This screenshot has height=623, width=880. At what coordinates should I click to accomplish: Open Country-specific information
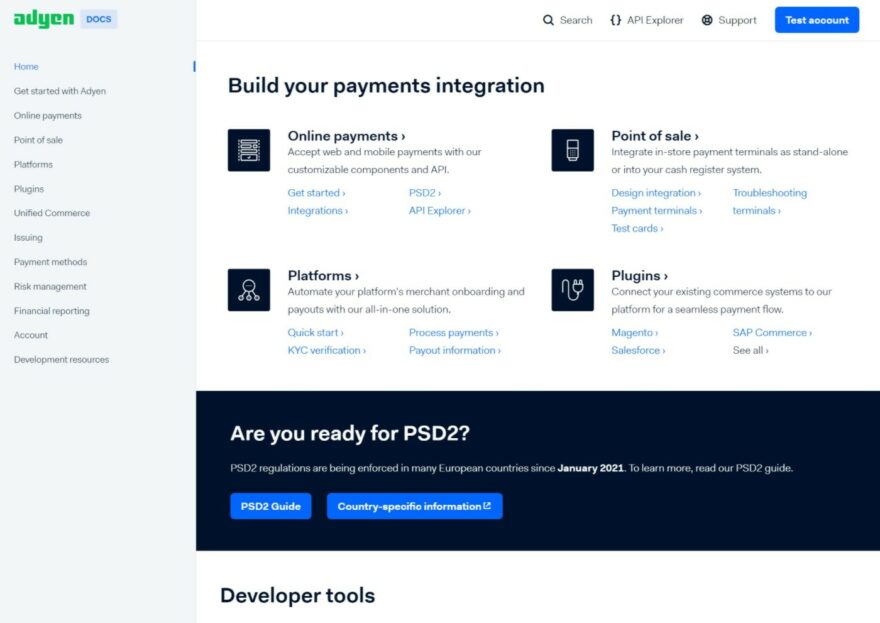414,506
